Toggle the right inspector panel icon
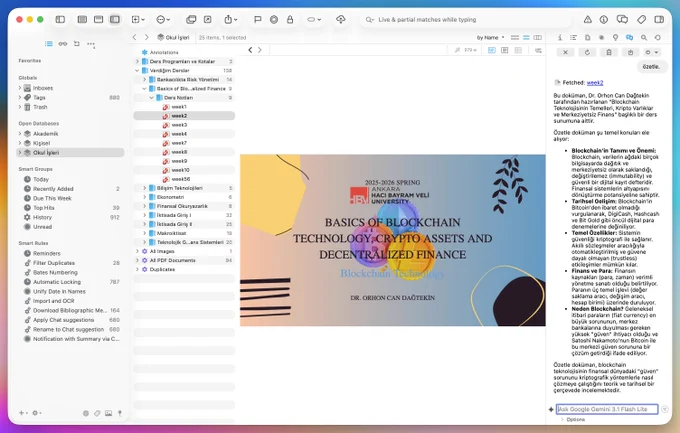 659,20
